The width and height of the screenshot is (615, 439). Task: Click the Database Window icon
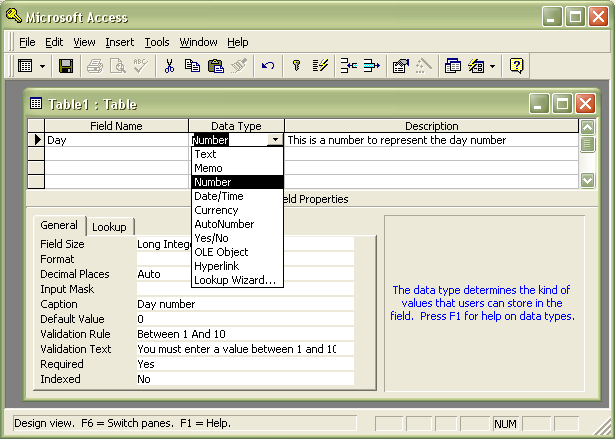click(453, 66)
